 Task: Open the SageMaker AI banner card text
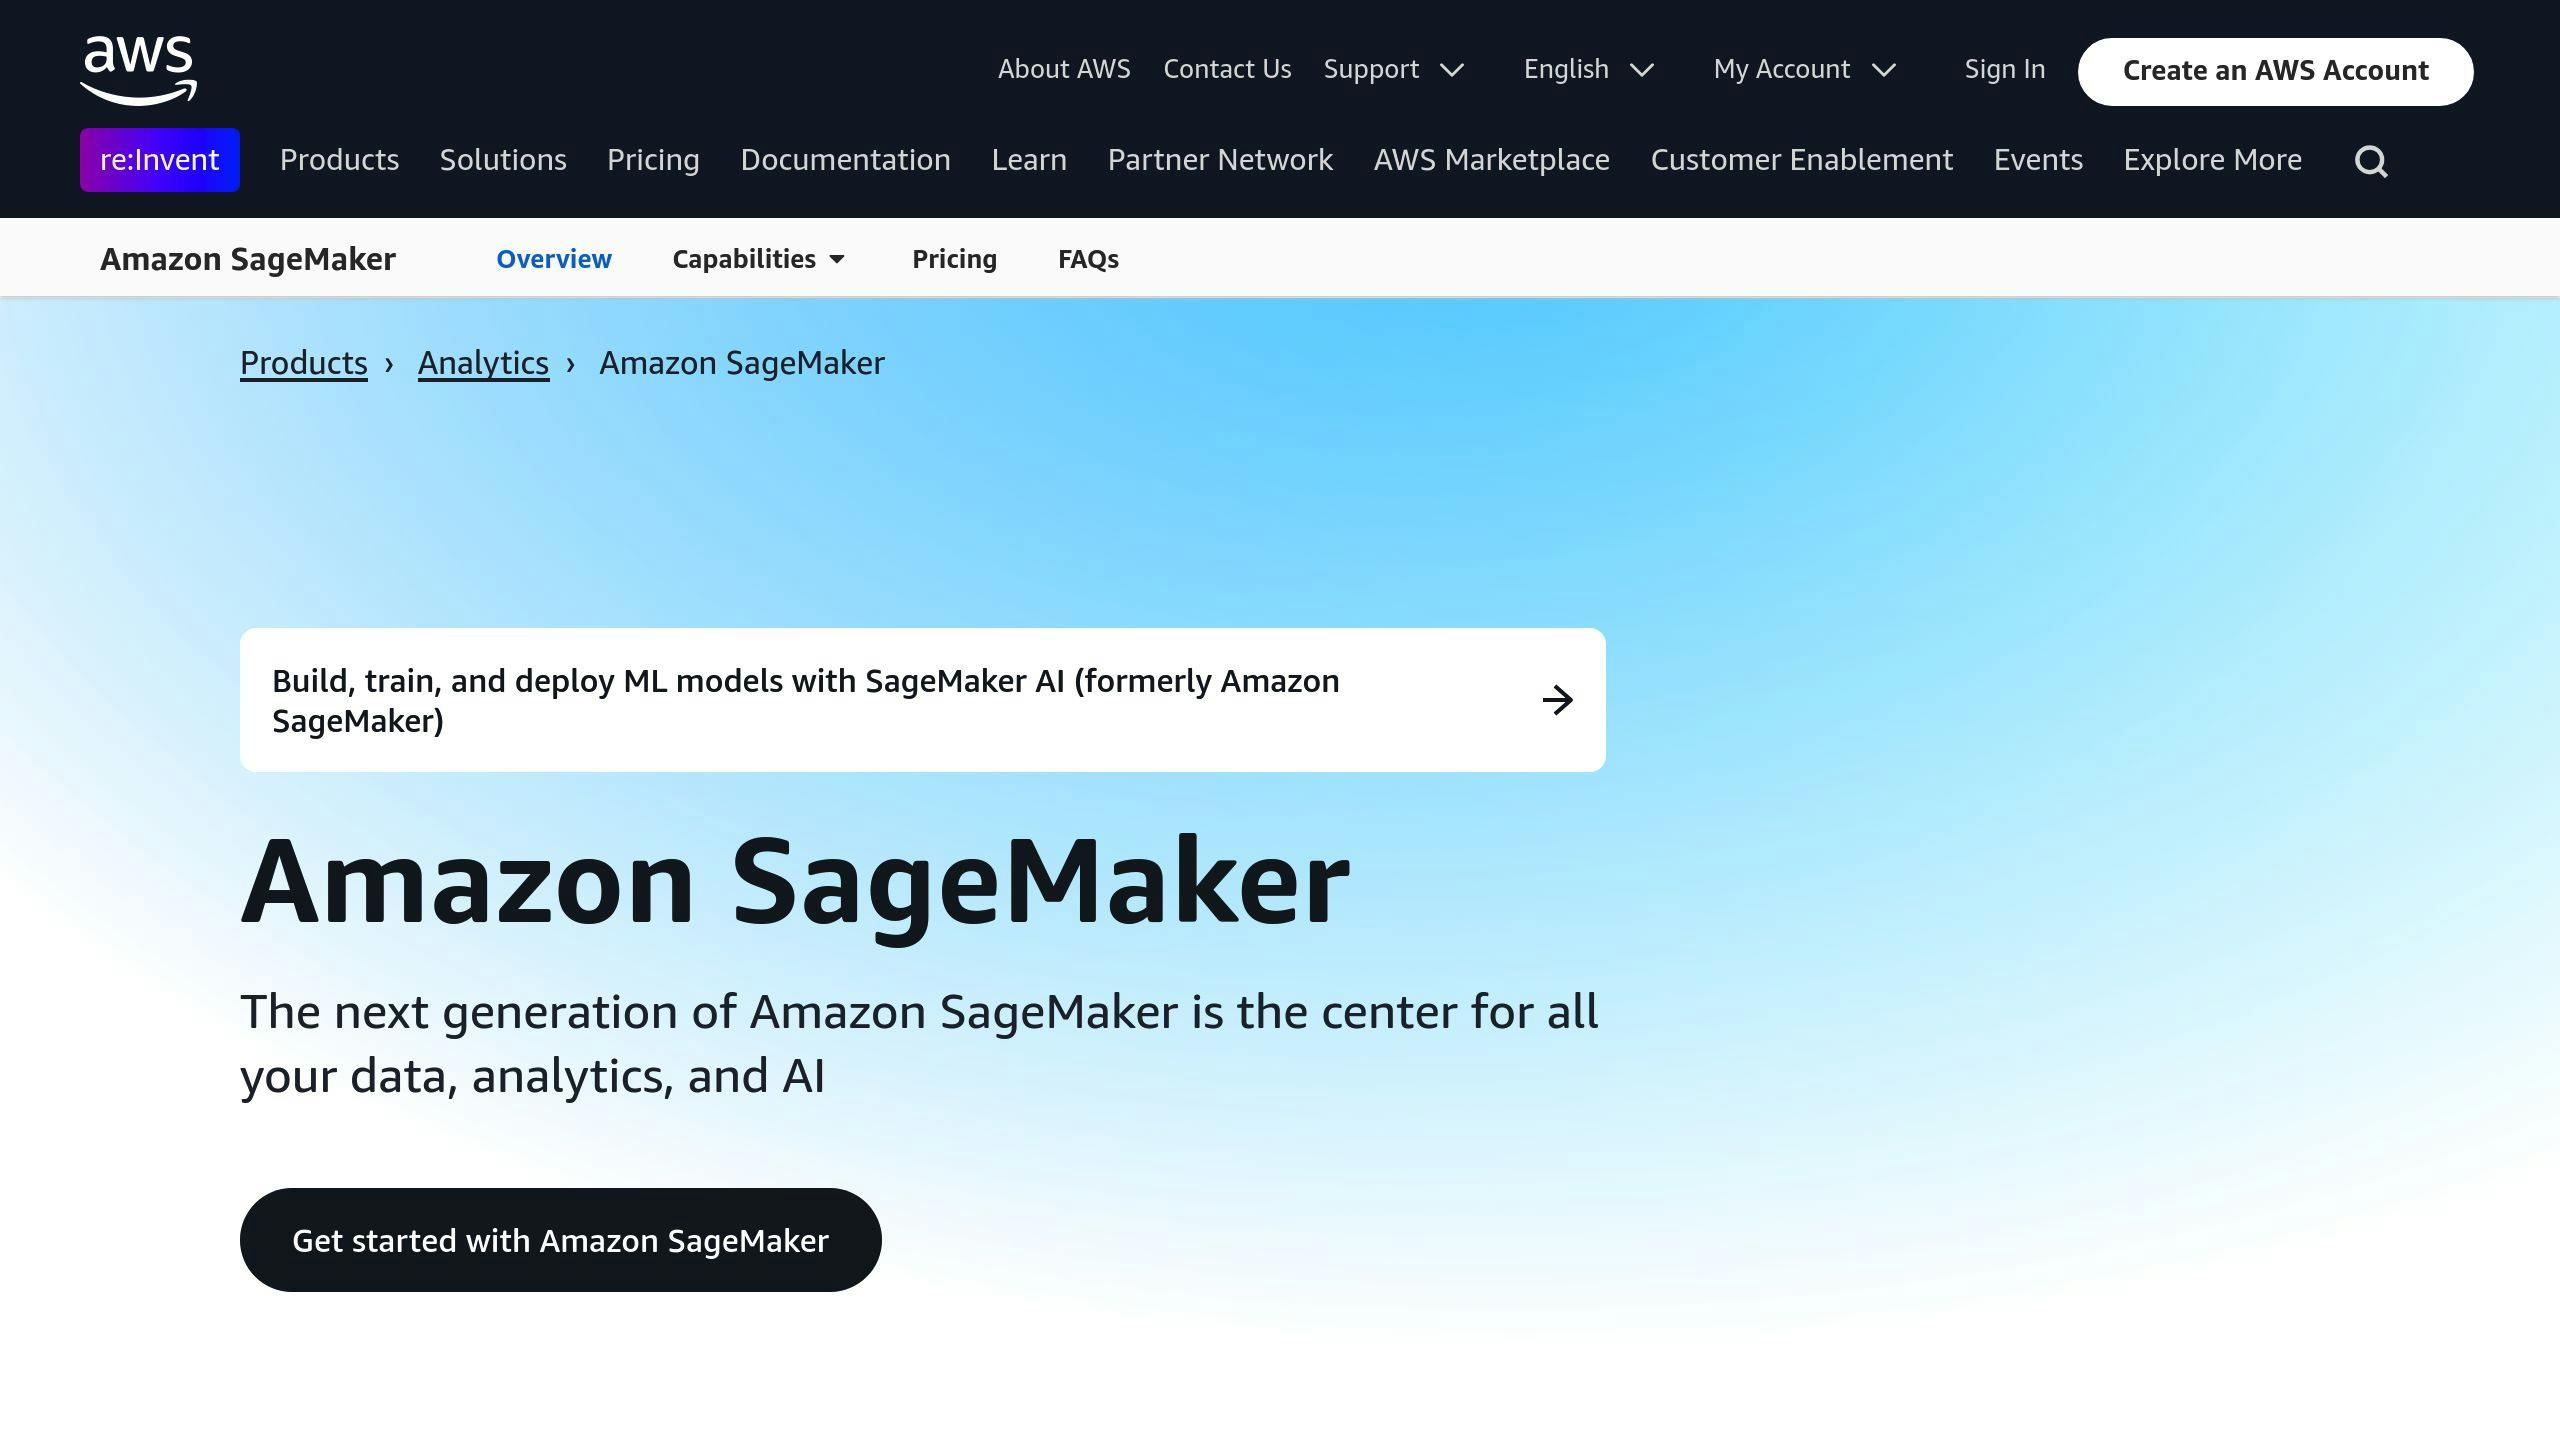806,700
